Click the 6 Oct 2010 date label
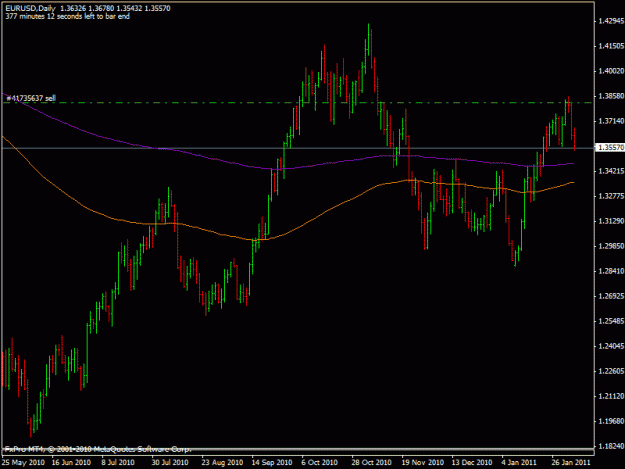Image resolution: width=625 pixels, height=469 pixels. 319,463
